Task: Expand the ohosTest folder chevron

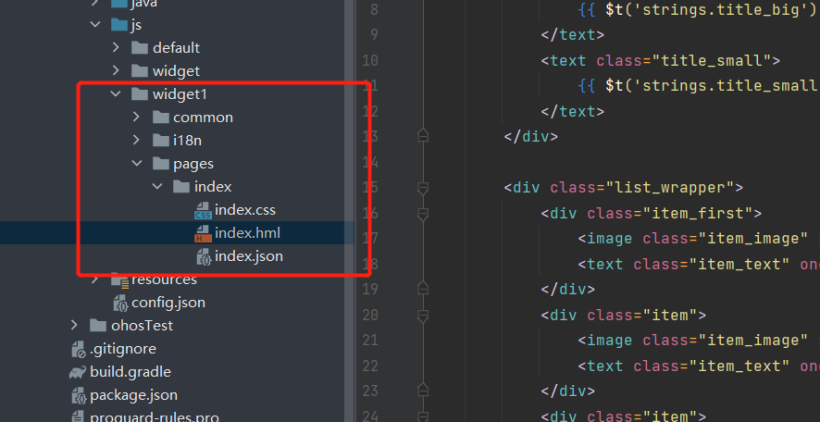Action: click(75, 325)
